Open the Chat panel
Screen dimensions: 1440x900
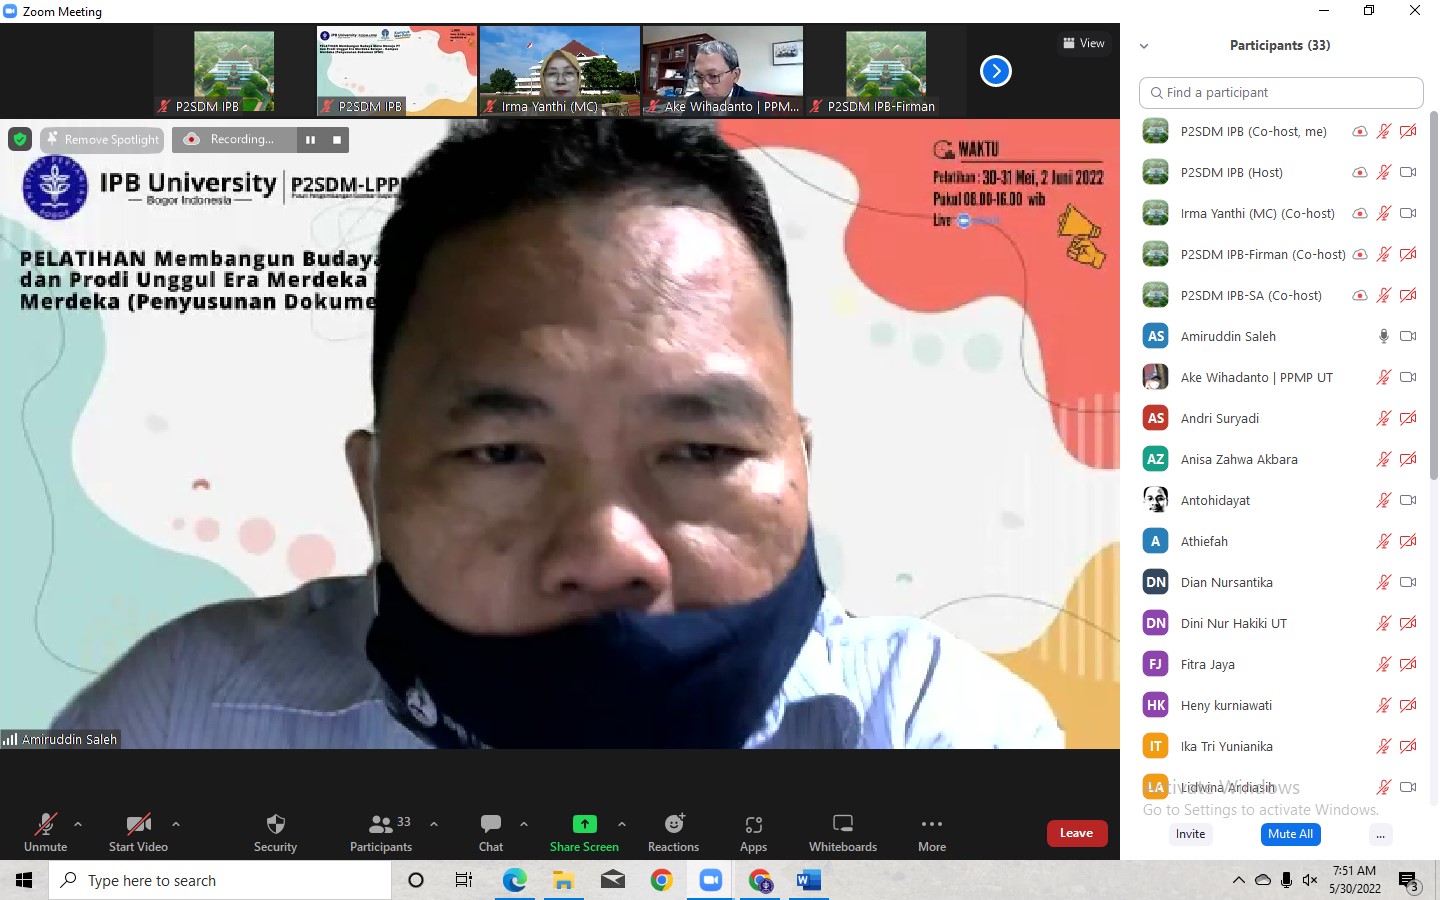(490, 832)
